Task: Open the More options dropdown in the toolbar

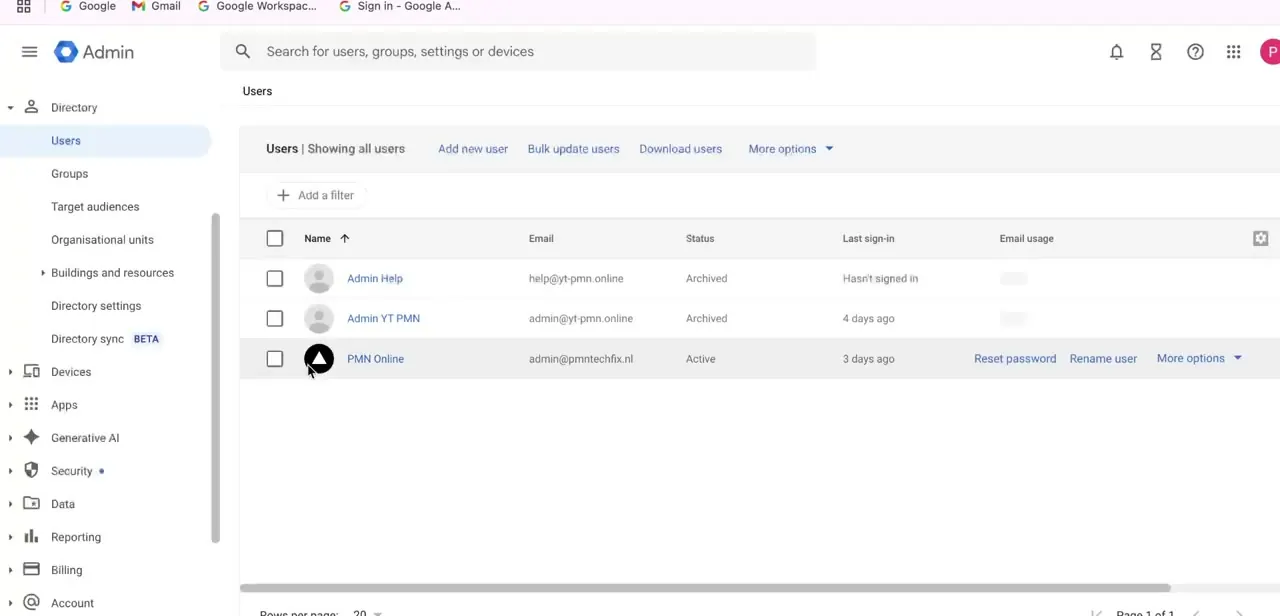Action: pyautogui.click(x=791, y=149)
